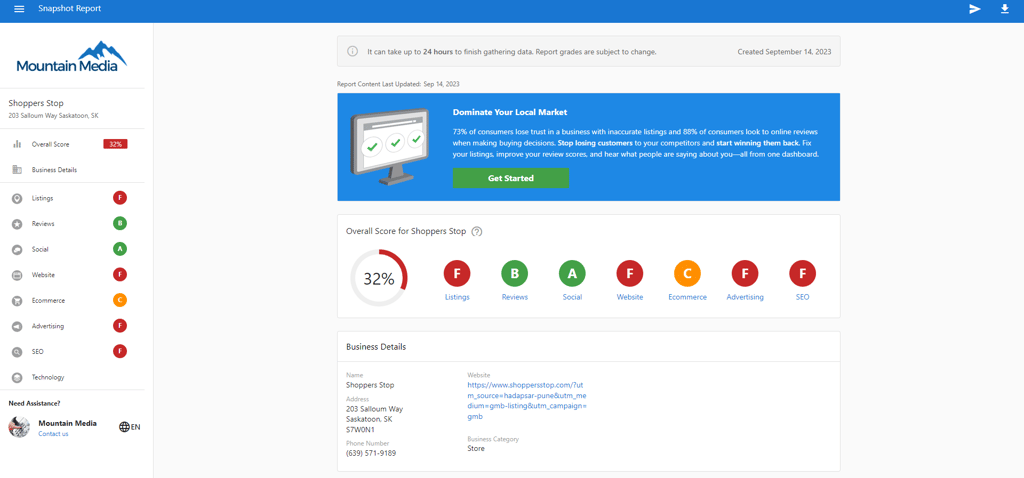Click the Store business category value
Screen dimensions: 1024x478
(x=476, y=449)
